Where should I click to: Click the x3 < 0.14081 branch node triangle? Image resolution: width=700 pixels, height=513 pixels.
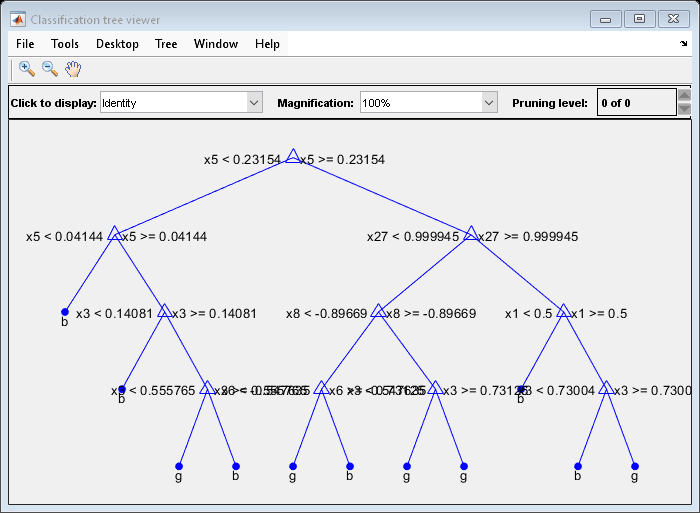[x=164, y=311]
